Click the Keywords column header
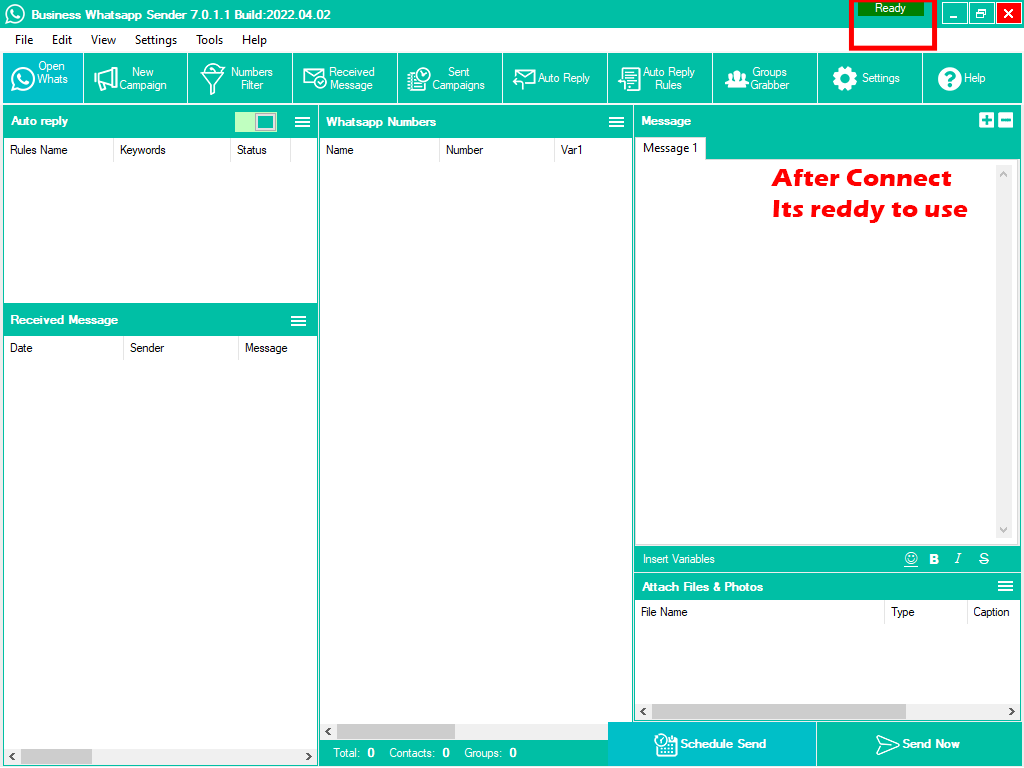Screen dimensions: 1024x768 pos(172,150)
